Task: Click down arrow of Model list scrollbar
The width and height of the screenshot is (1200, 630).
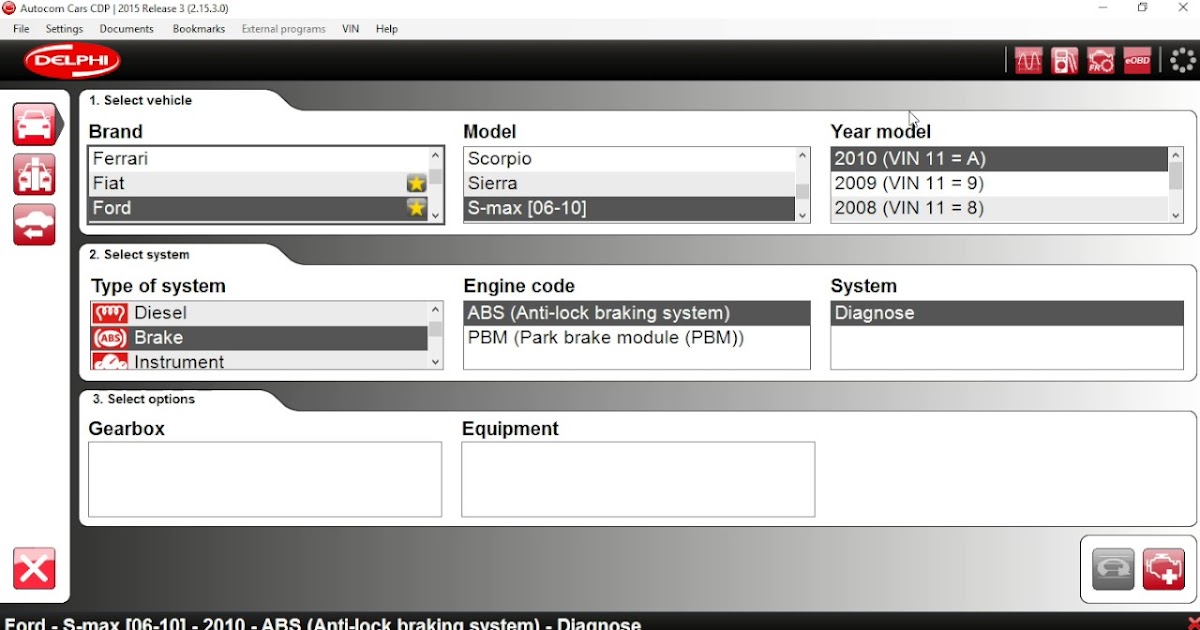Action: pos(803,214)
